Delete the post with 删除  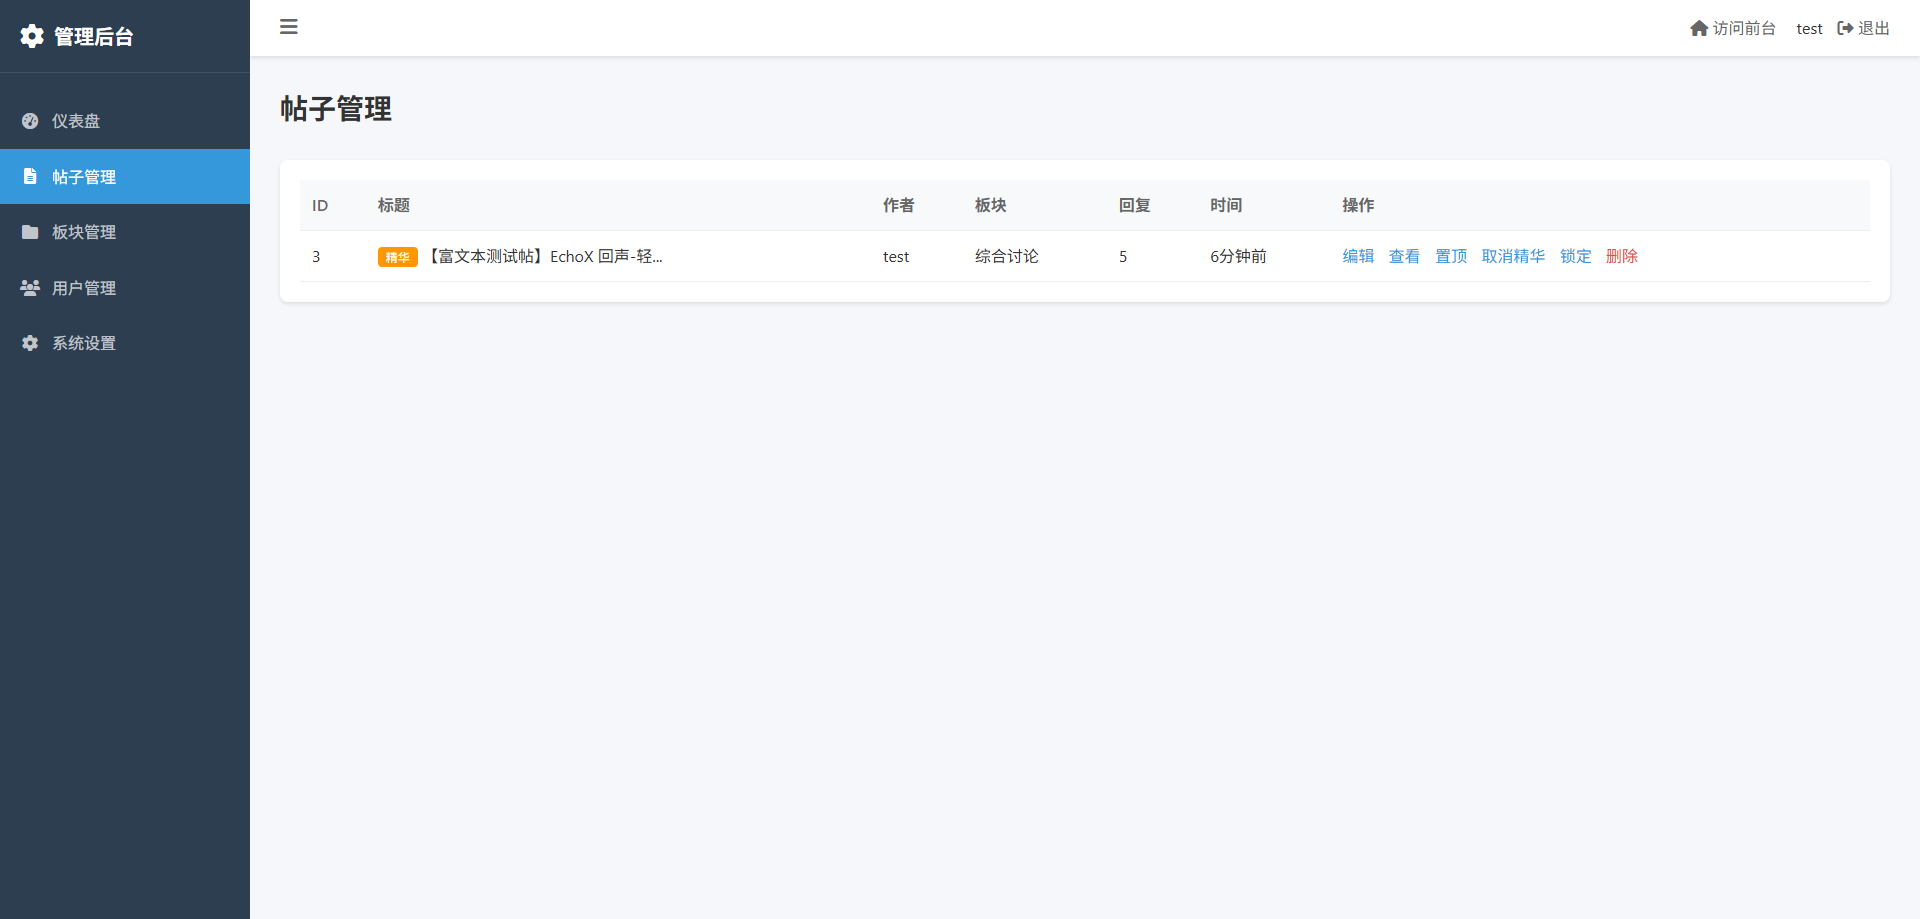pos(1621,256)
